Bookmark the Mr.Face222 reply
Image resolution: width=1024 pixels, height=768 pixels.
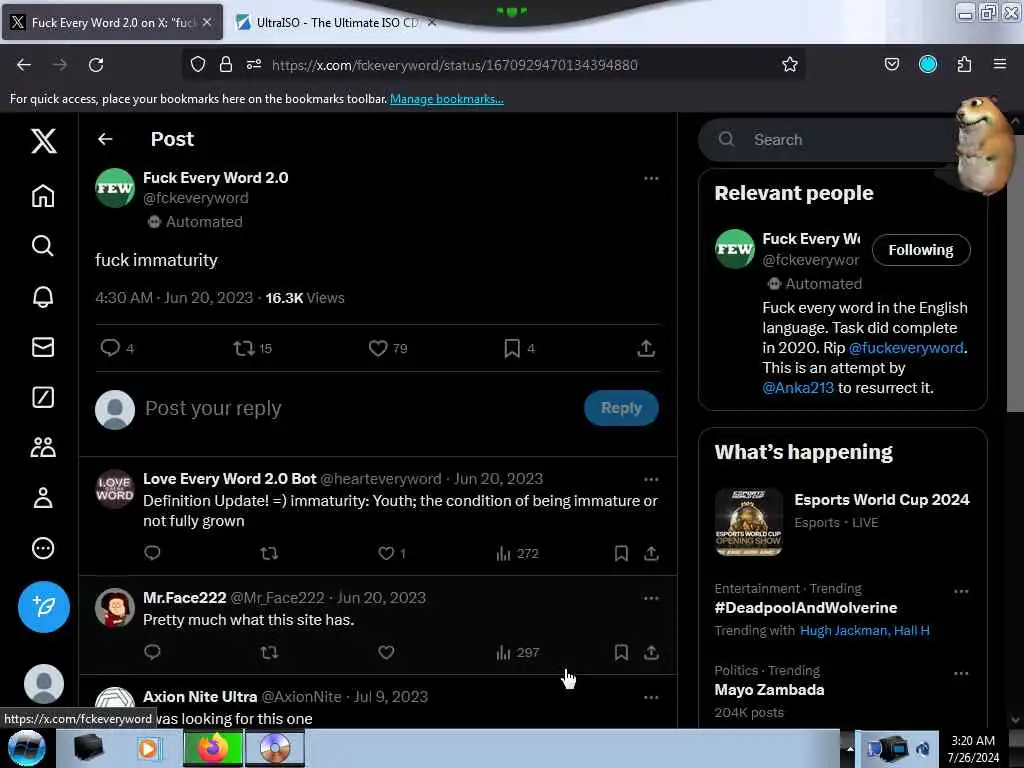point(621,652)
